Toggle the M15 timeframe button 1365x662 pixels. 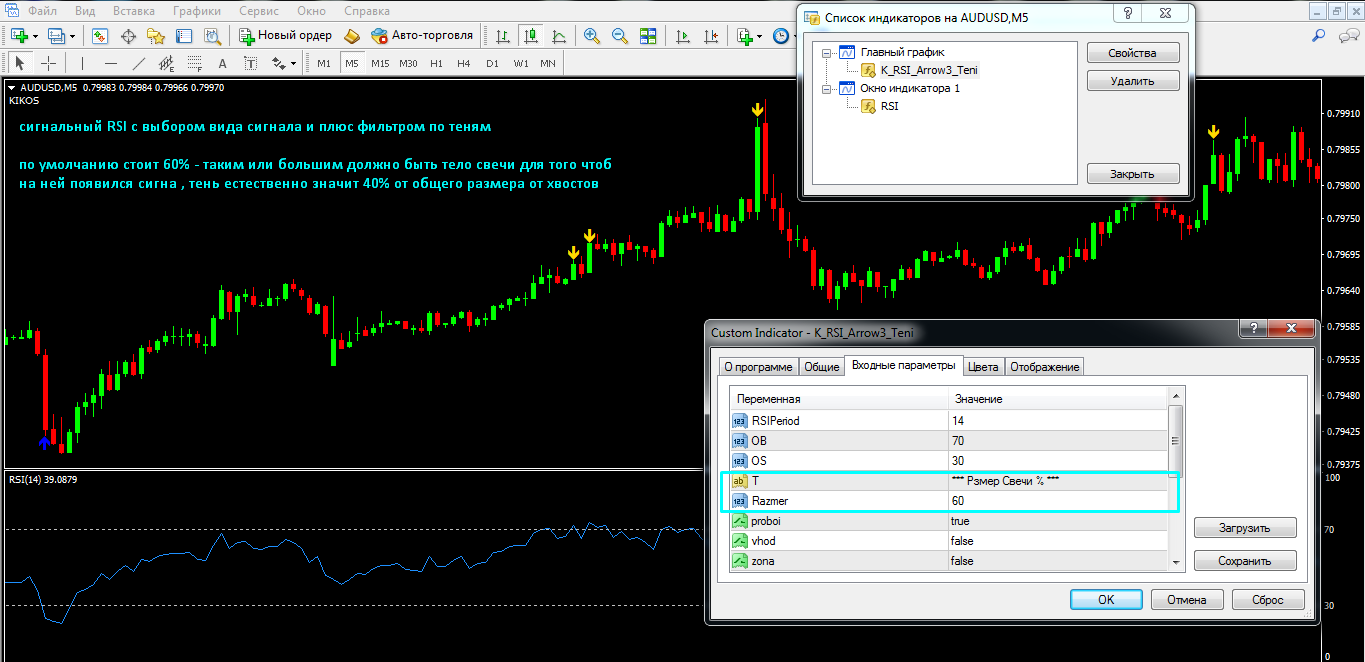(x=380, y=64)
